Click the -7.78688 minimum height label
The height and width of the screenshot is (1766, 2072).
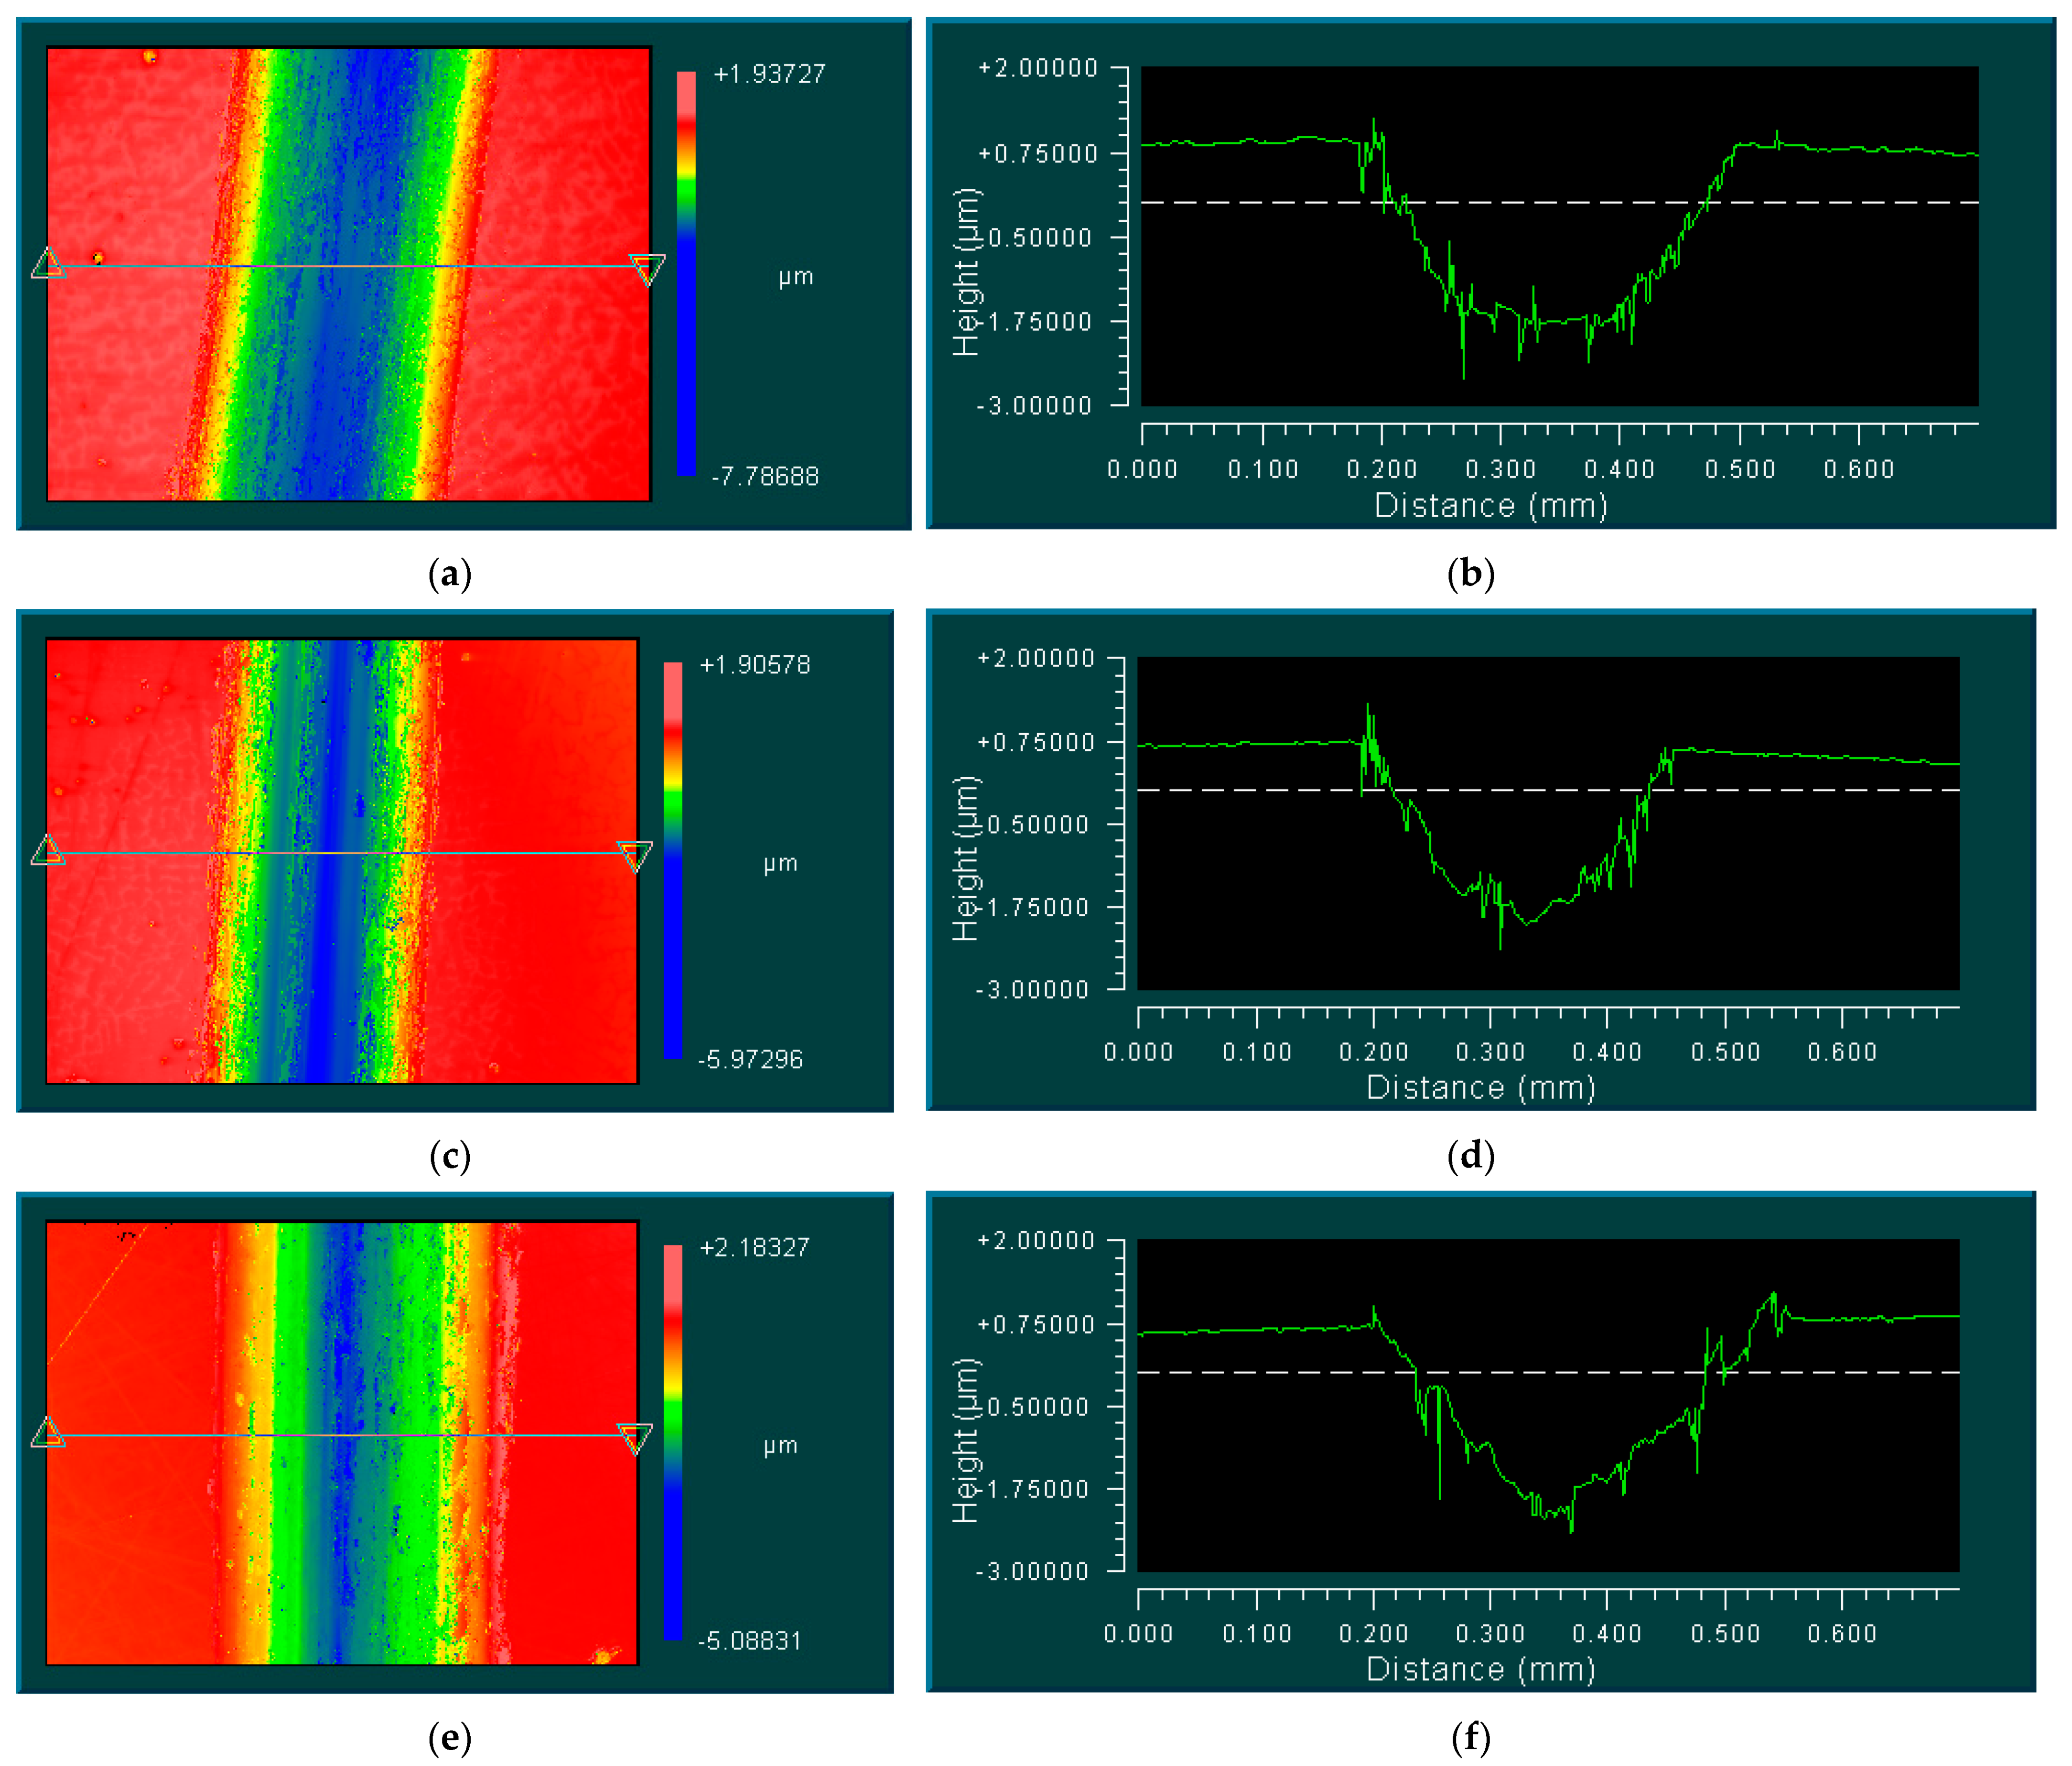click(765, 476)
